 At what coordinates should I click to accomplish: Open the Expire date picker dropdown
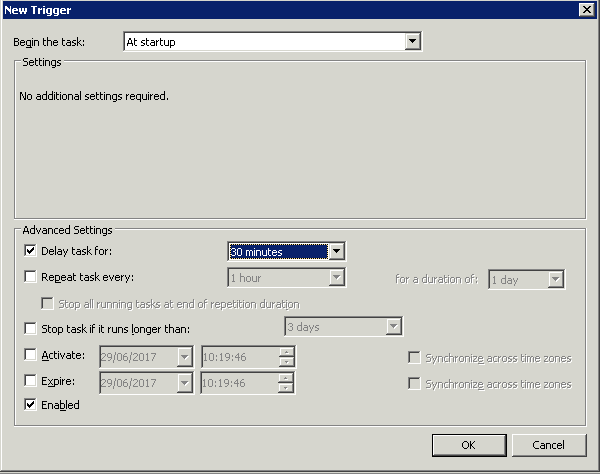(x=184, y=383)
